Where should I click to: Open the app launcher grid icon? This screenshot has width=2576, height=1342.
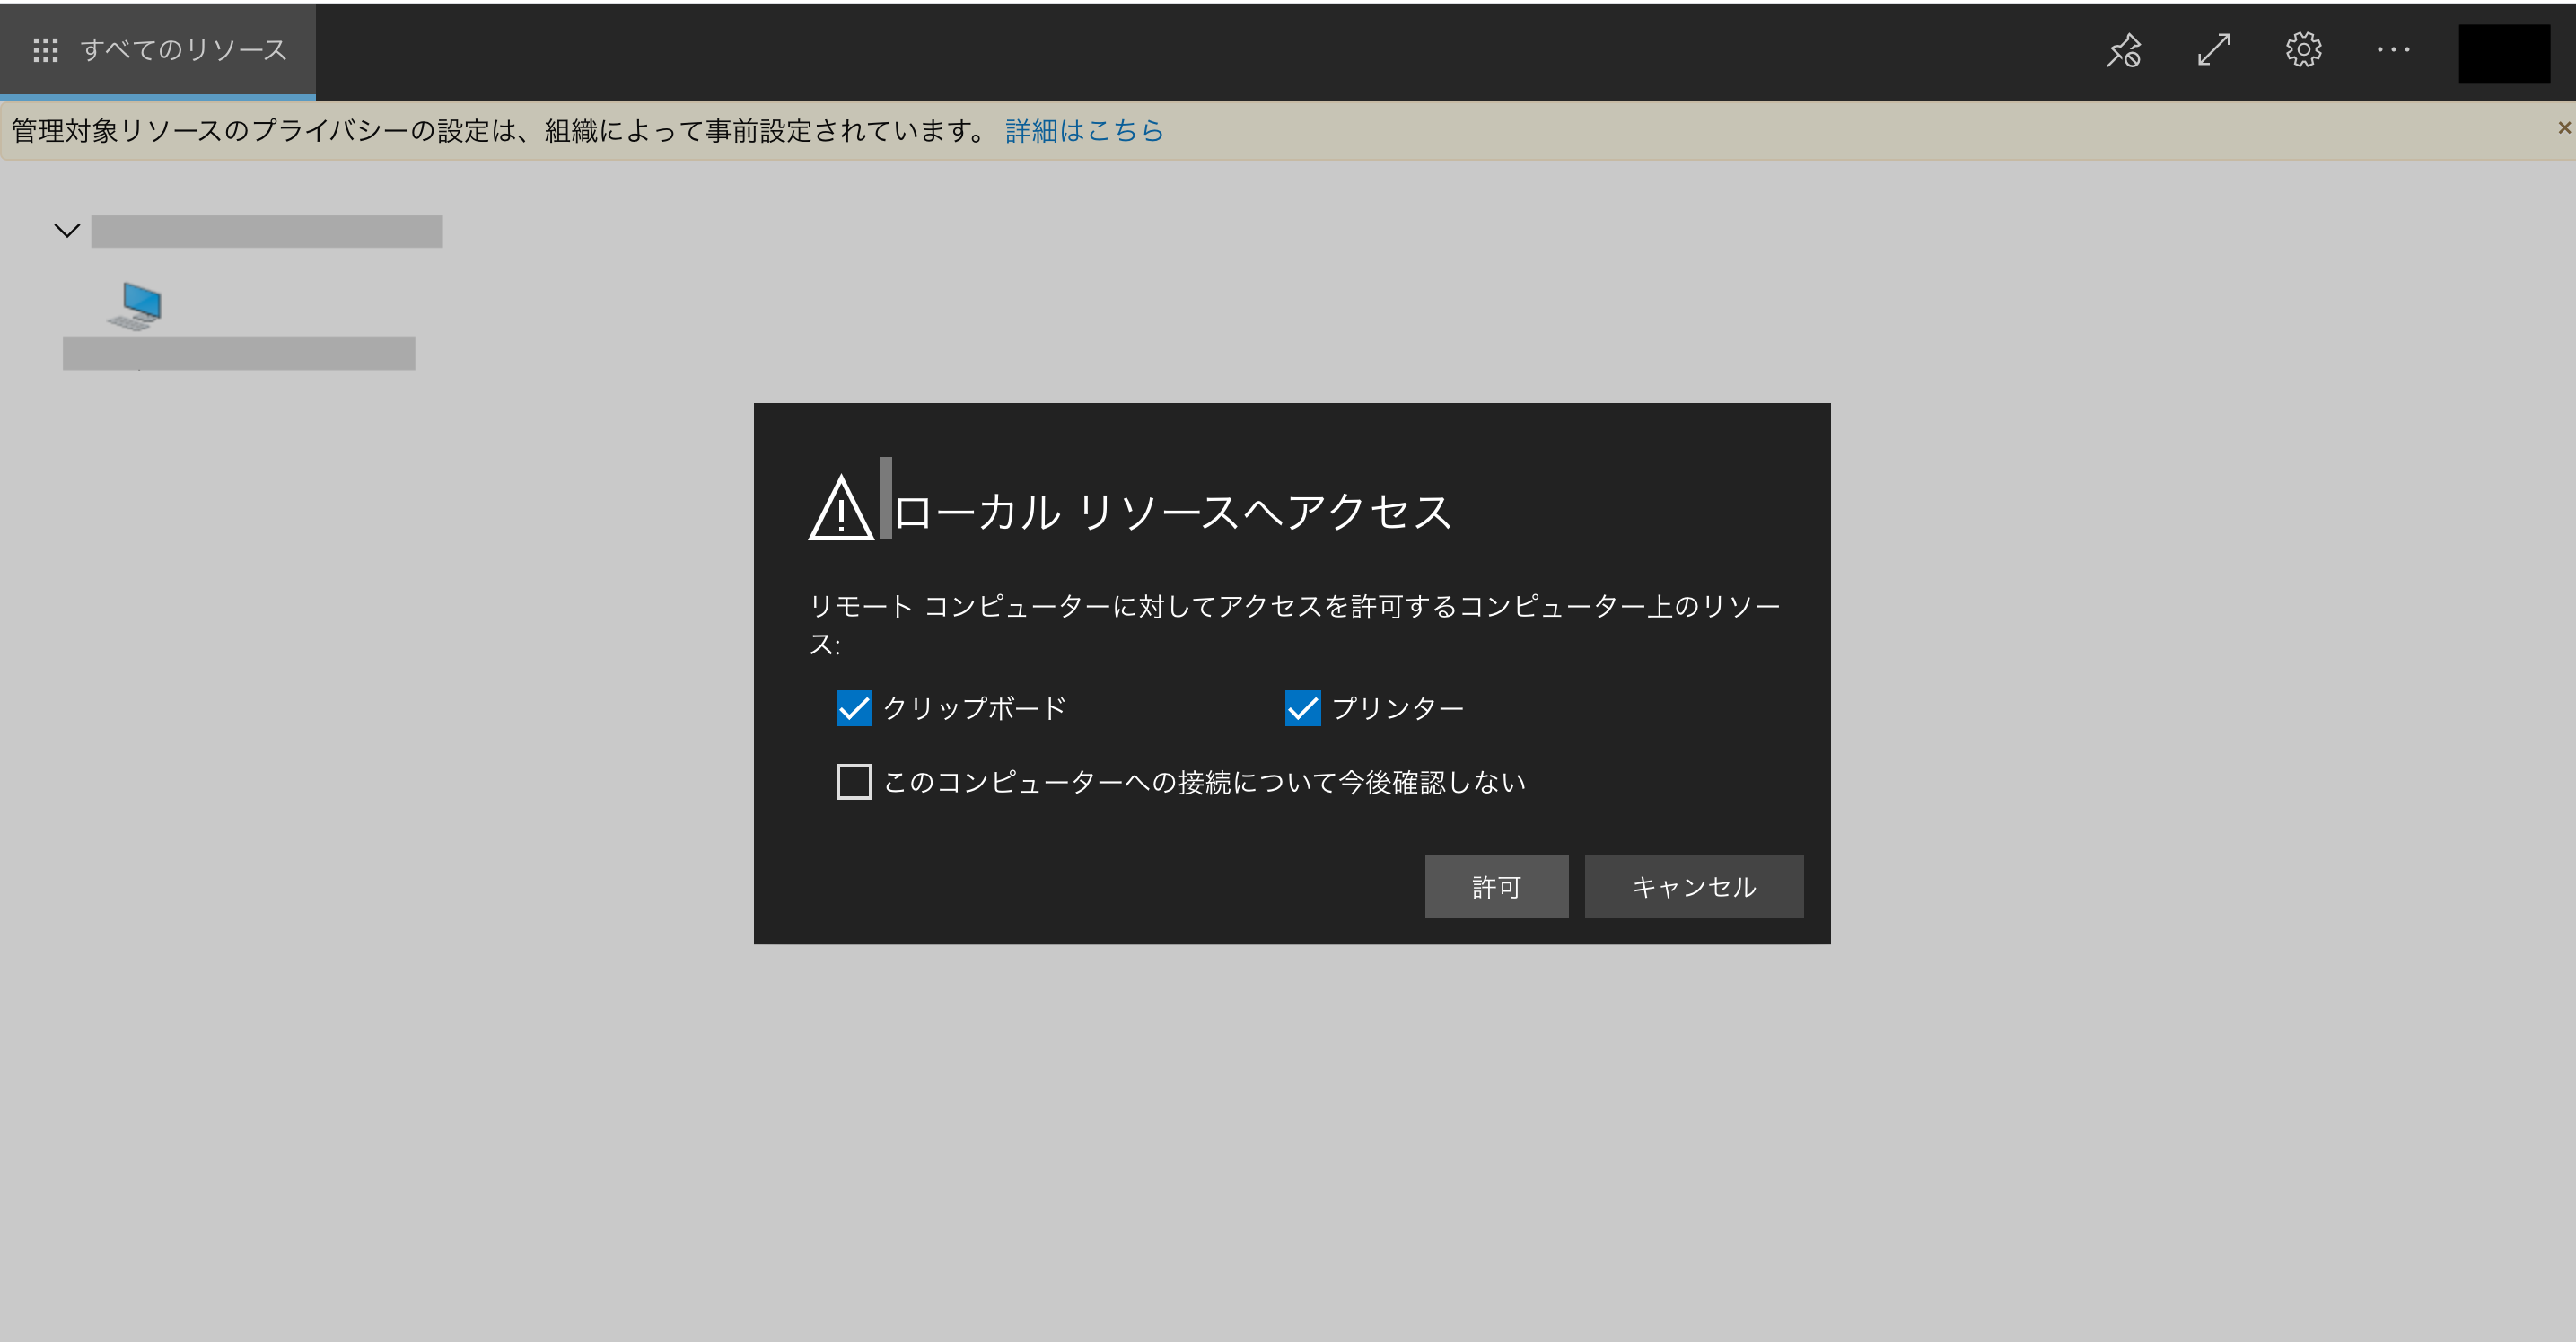coord(45,49)
